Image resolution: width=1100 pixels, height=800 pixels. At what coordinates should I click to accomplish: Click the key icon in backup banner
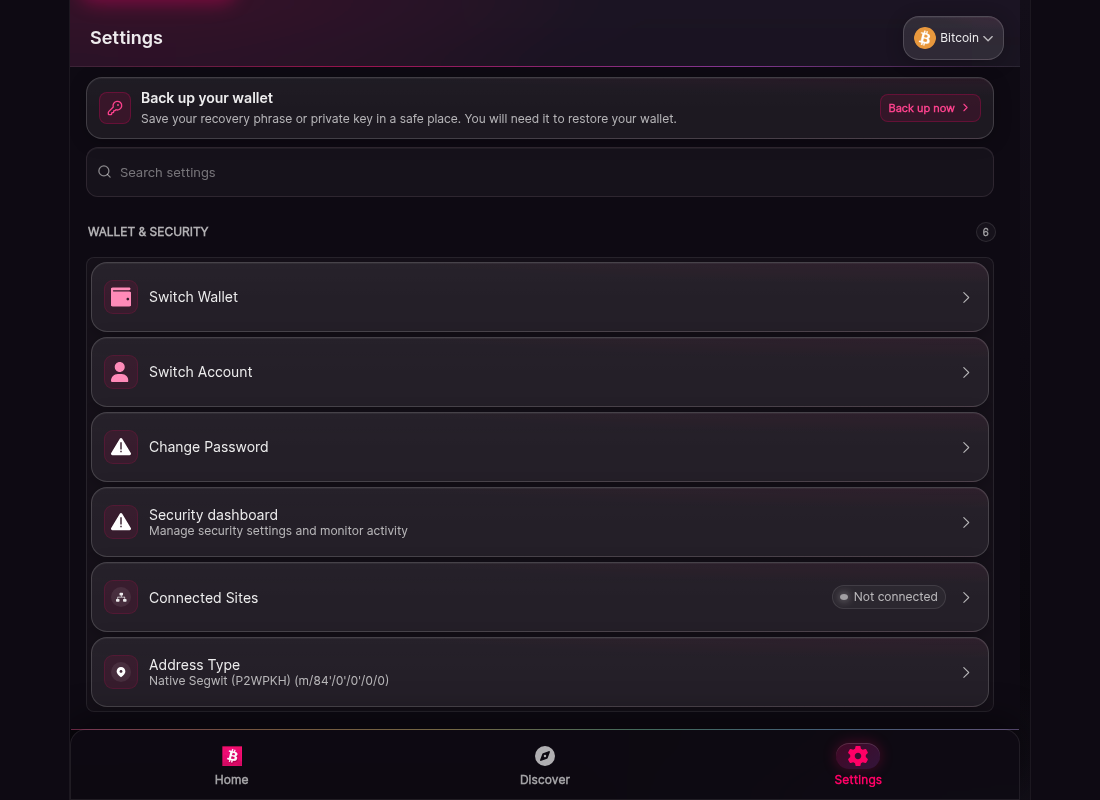115,108
